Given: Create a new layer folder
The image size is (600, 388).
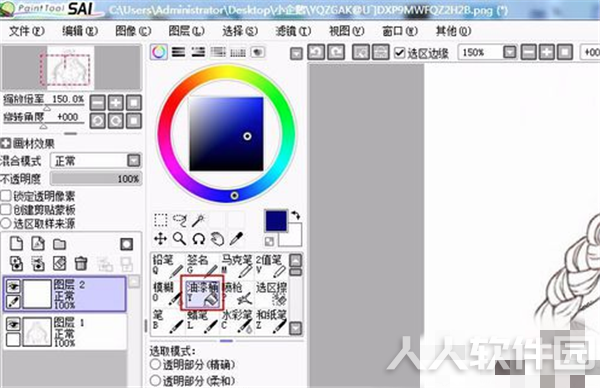Looking at the screenshot, I should (59, 244).
